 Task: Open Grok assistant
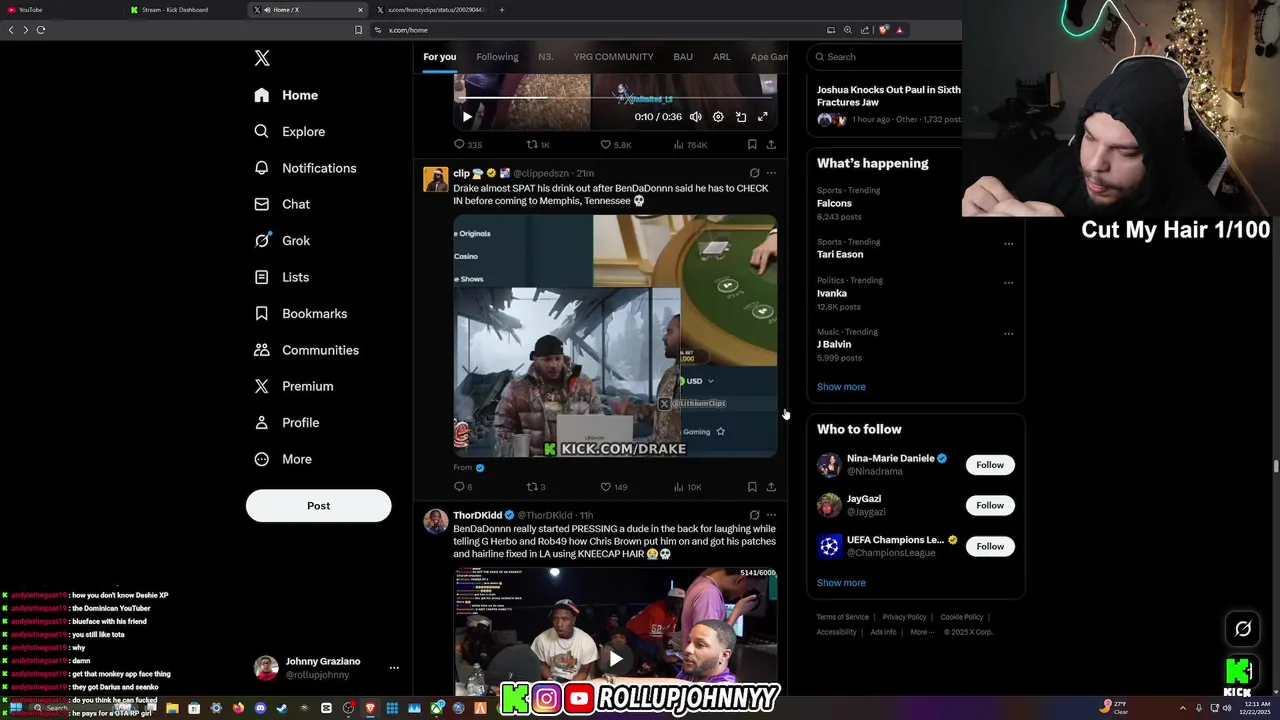pyautogui.click(x=282, y=240)
